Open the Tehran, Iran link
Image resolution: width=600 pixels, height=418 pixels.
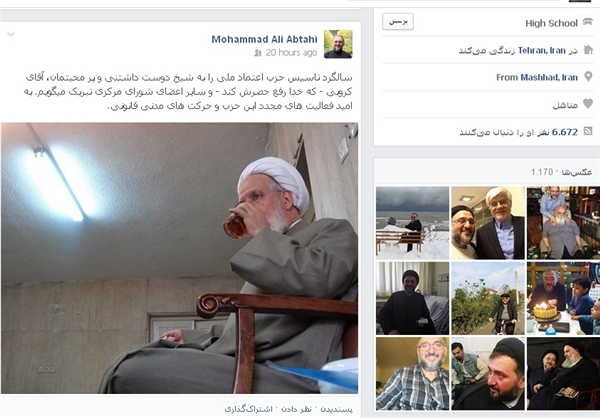tap(541, 51)
